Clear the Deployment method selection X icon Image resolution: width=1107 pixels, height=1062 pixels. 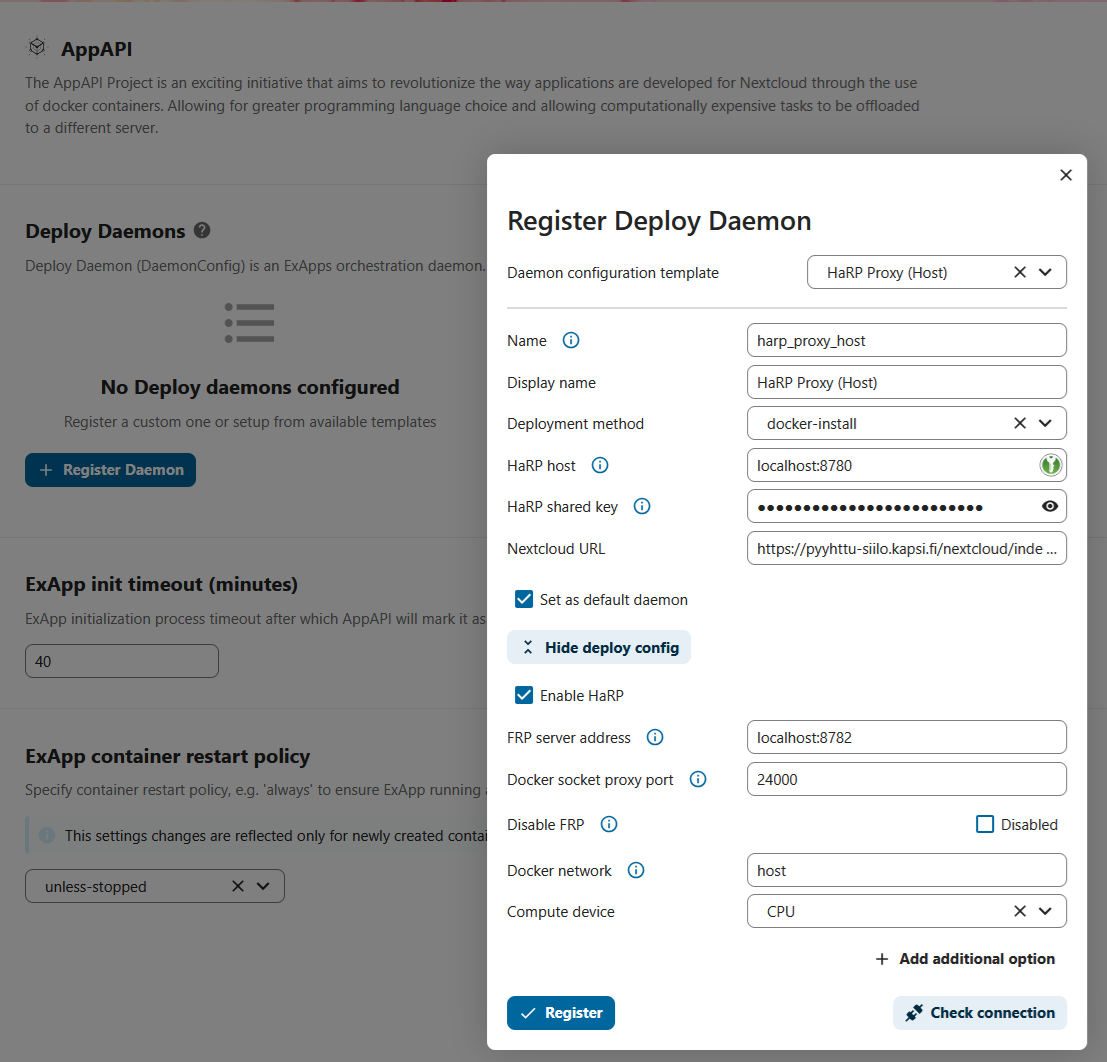1020,423
